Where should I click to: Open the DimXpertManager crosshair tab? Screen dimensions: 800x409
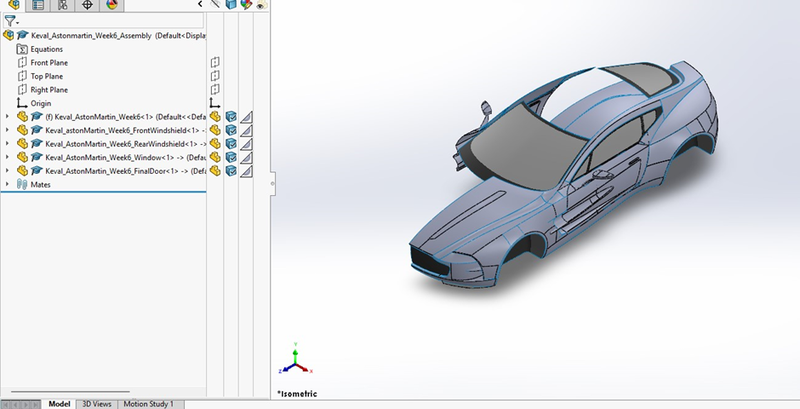[x=87, y=5]
